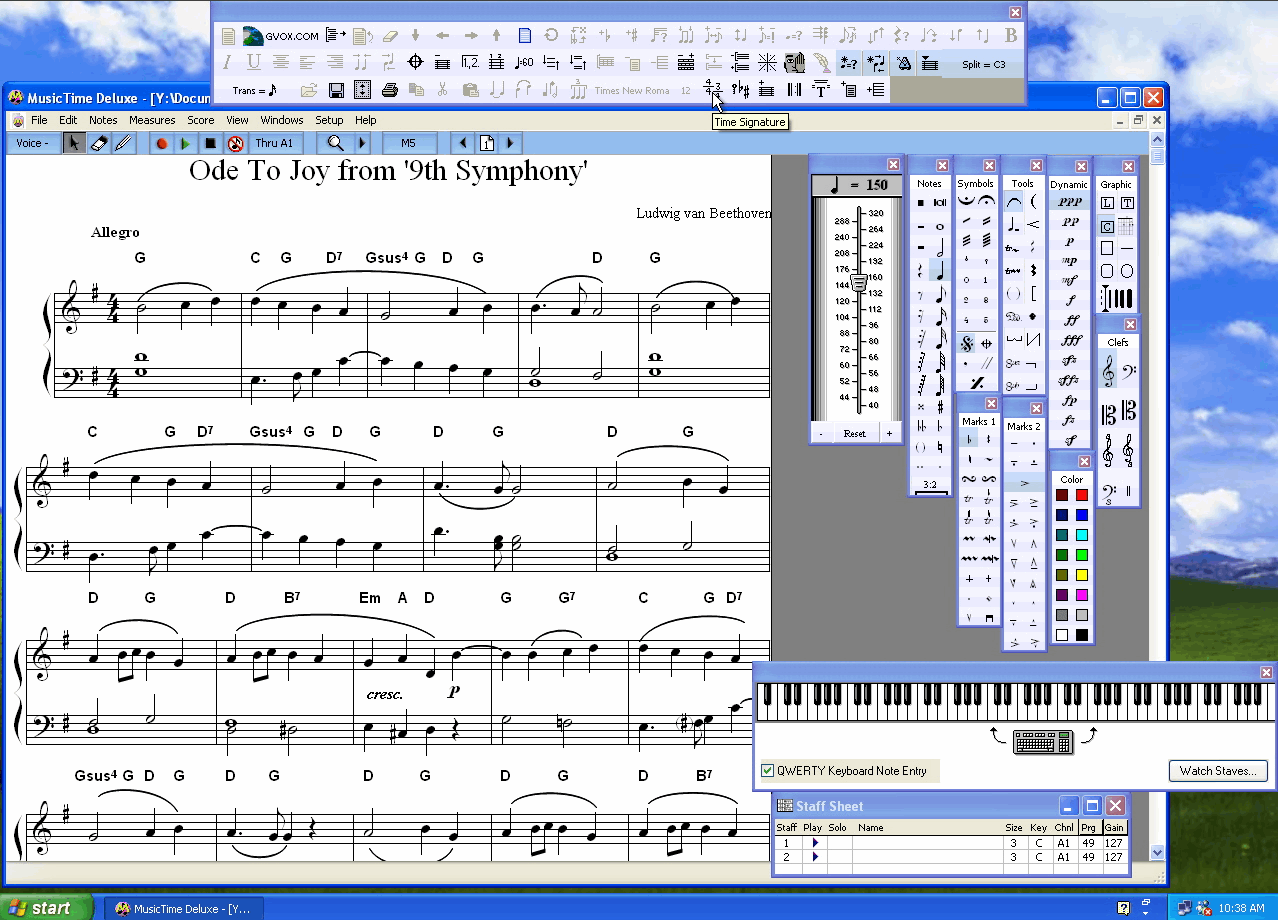Image resolution: width=1278 pixels, height=920 pixels.
Task: Uncheck QWERTY Keyboard Note Entry checkbox
Action: (x=768, y=771)
